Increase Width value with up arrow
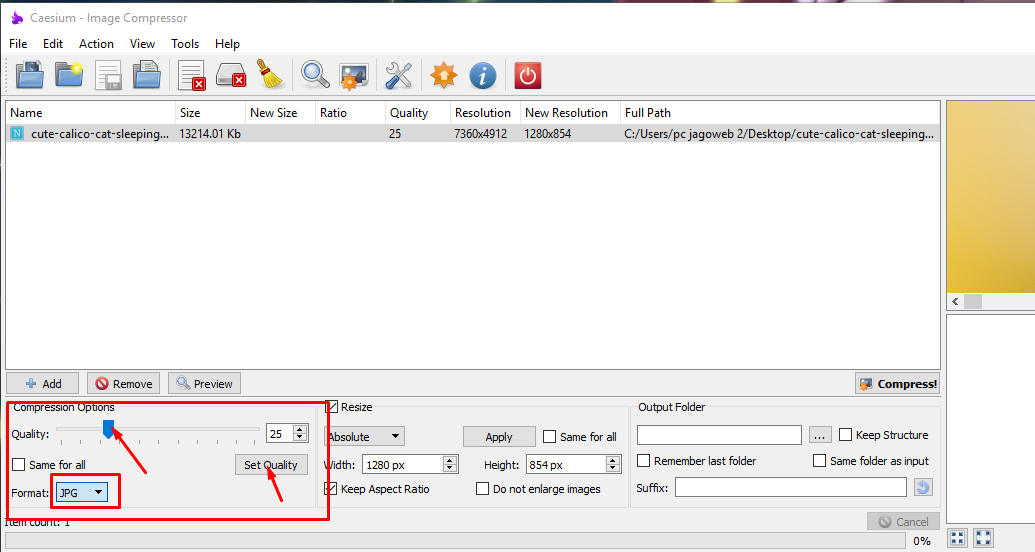 pos(450,460)
